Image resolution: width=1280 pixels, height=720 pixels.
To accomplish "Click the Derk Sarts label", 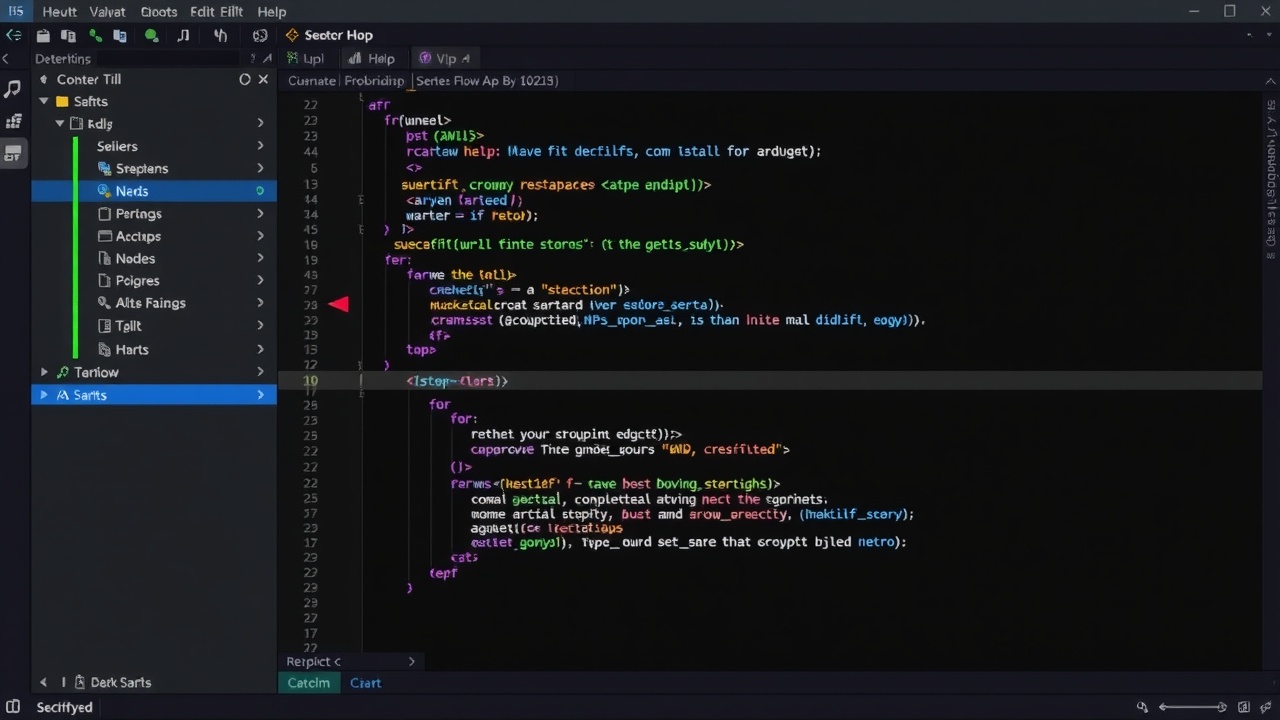I will coord(121,682).
